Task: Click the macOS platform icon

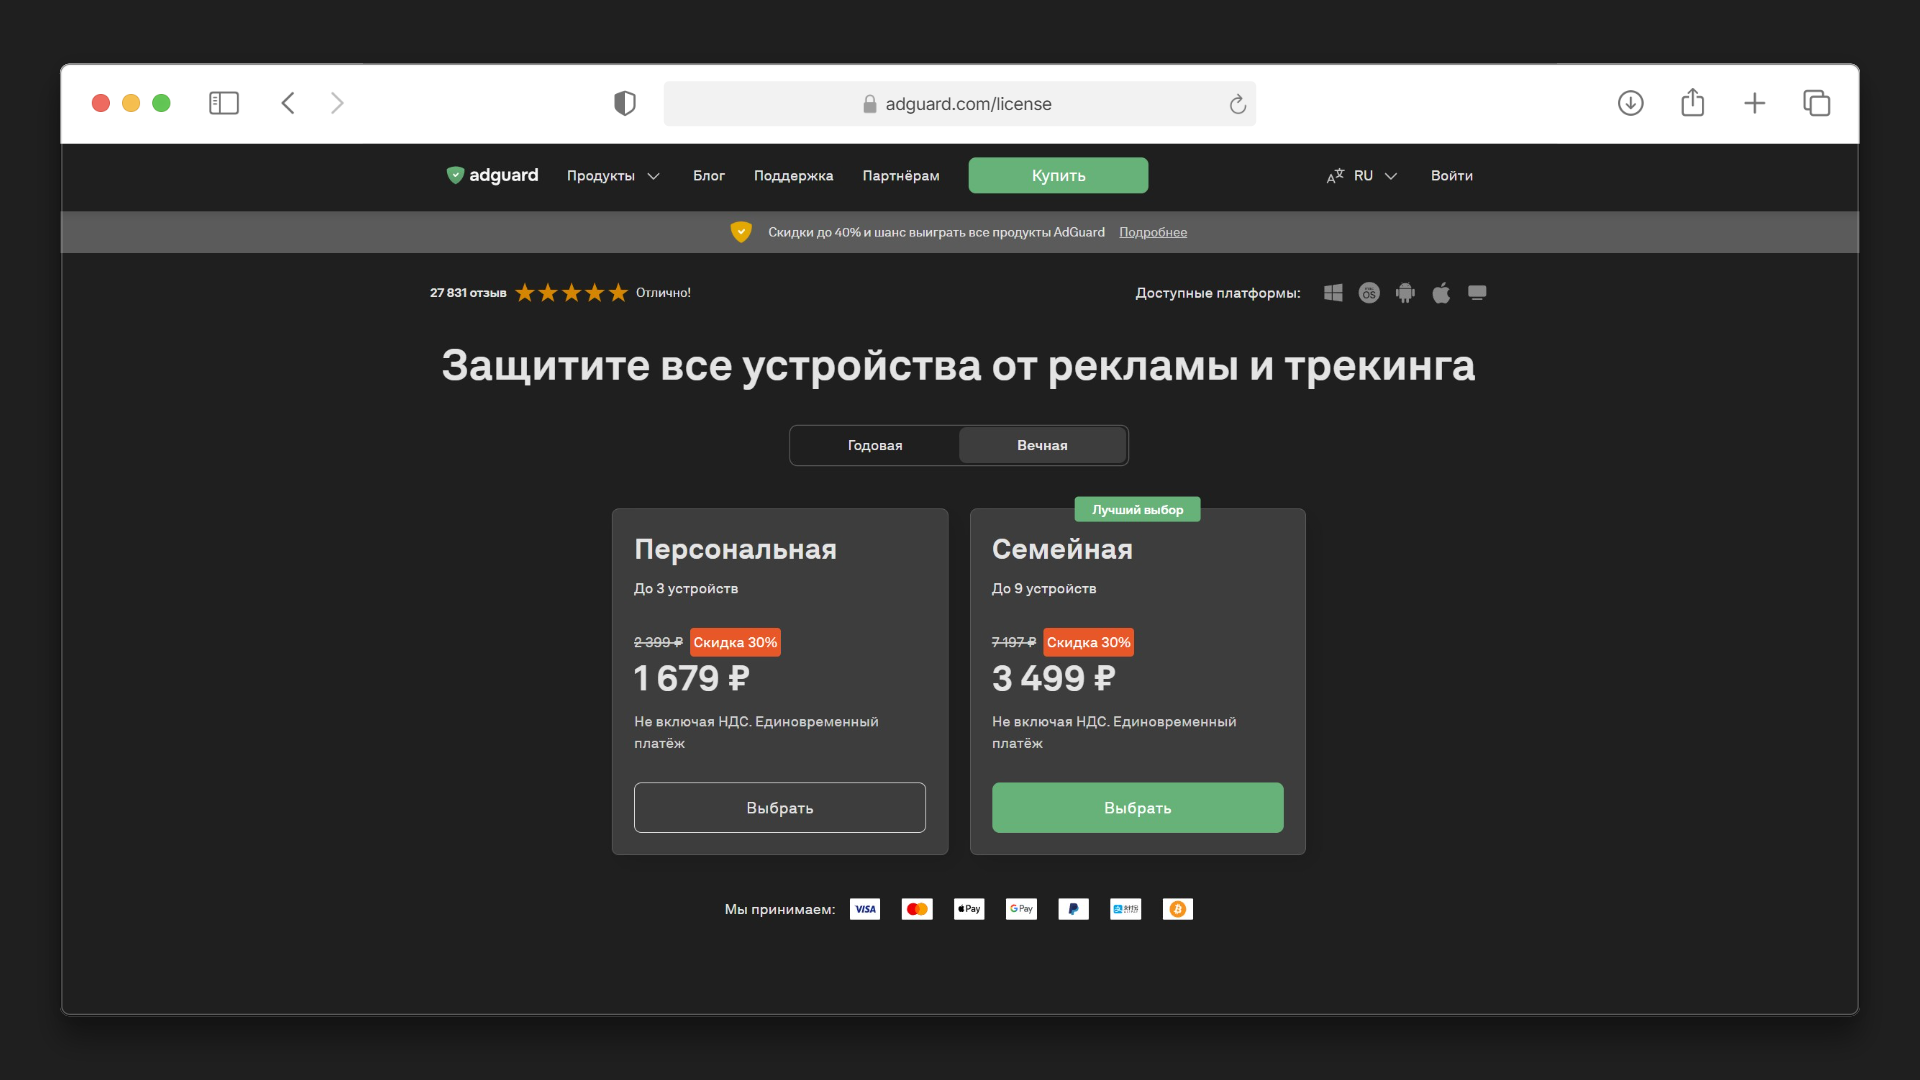Action: pos(1369,292)
